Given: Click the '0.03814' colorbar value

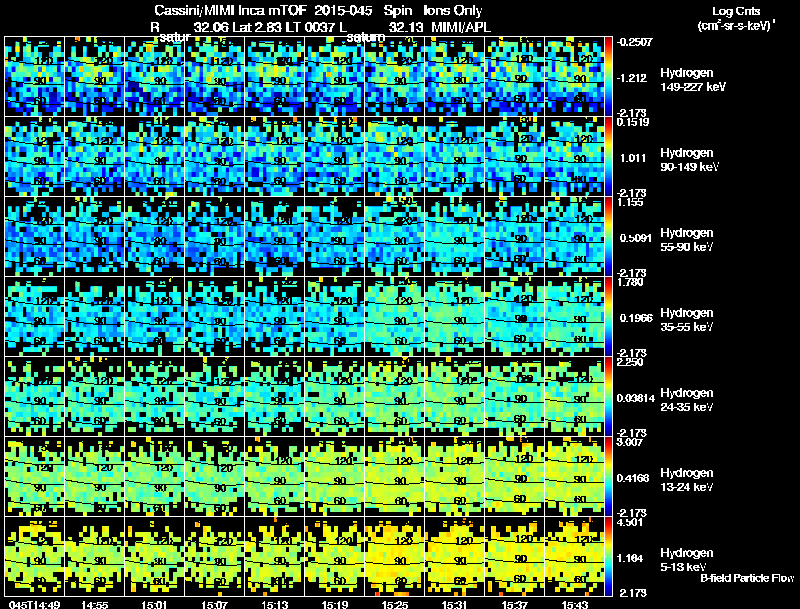Looking at the screenshot, I should click(x=635, y=398).
